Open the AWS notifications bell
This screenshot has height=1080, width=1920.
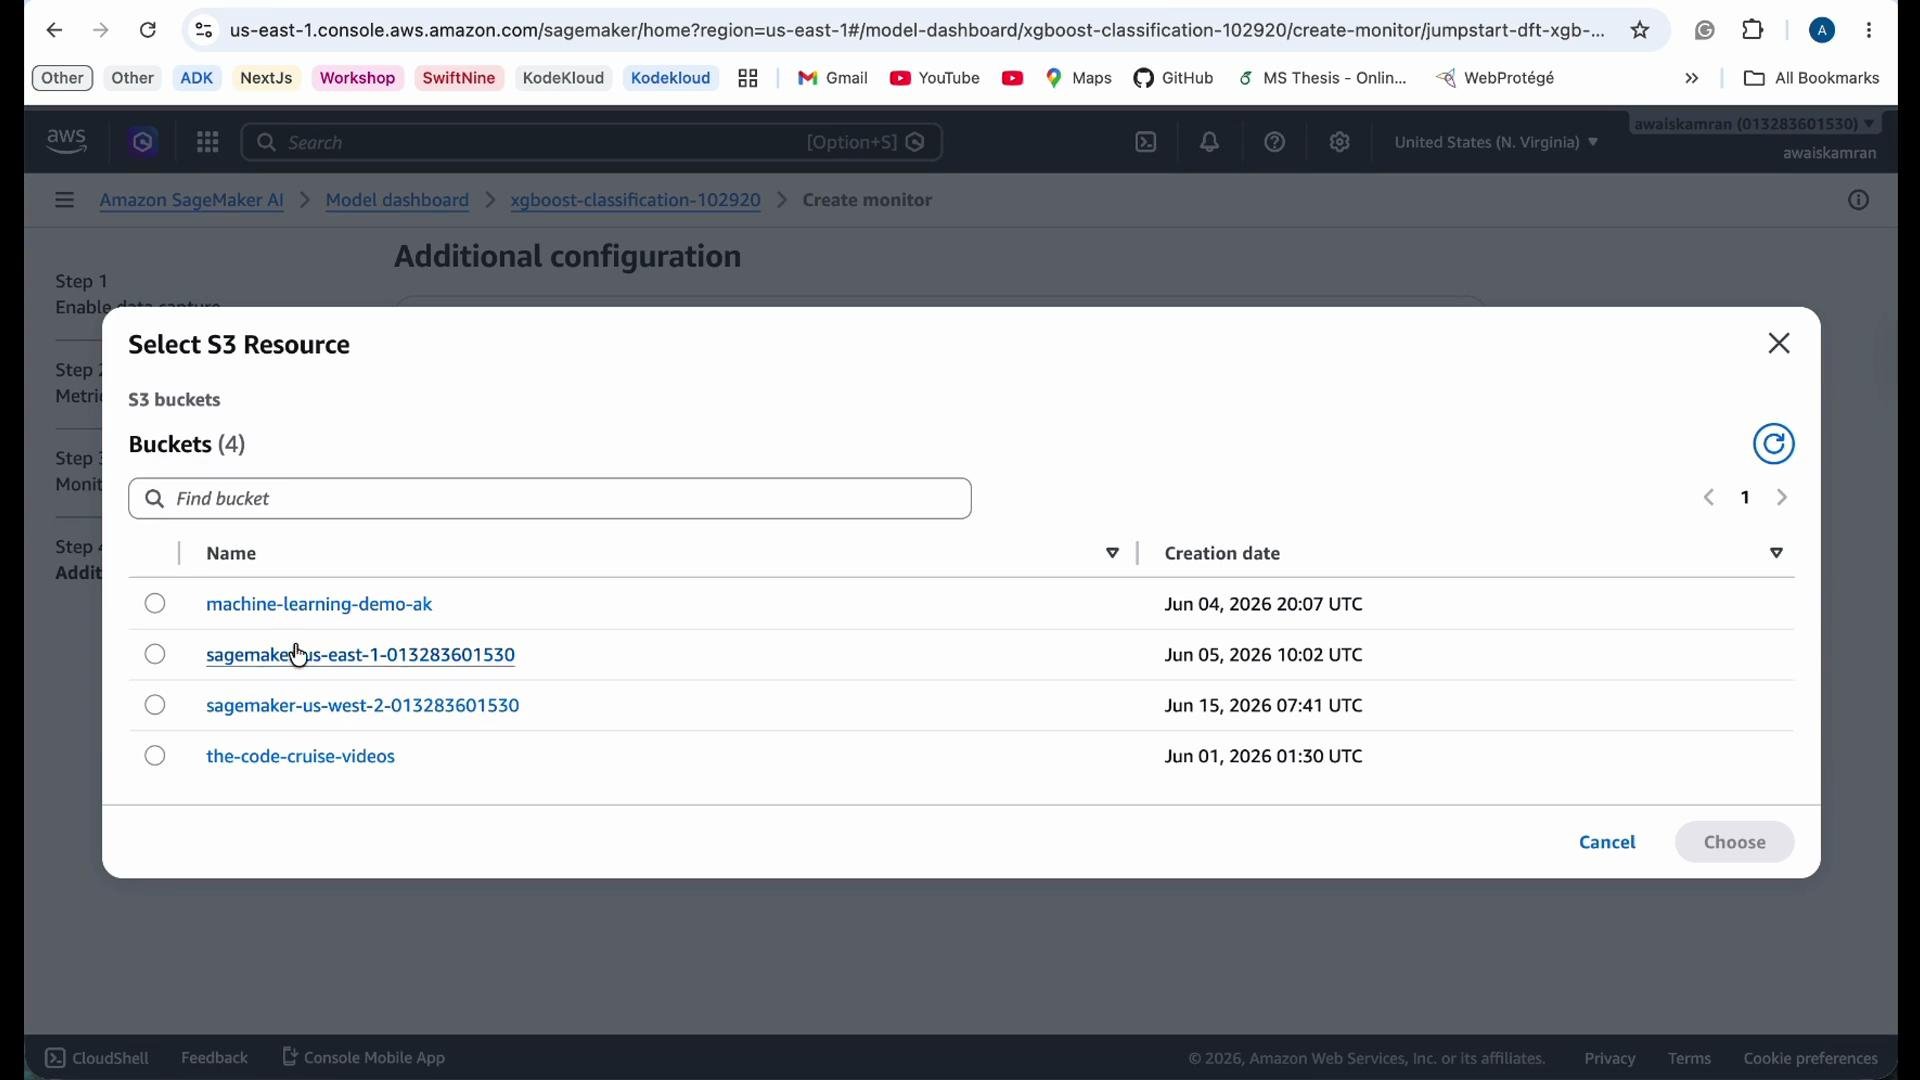click(1210, 143)
